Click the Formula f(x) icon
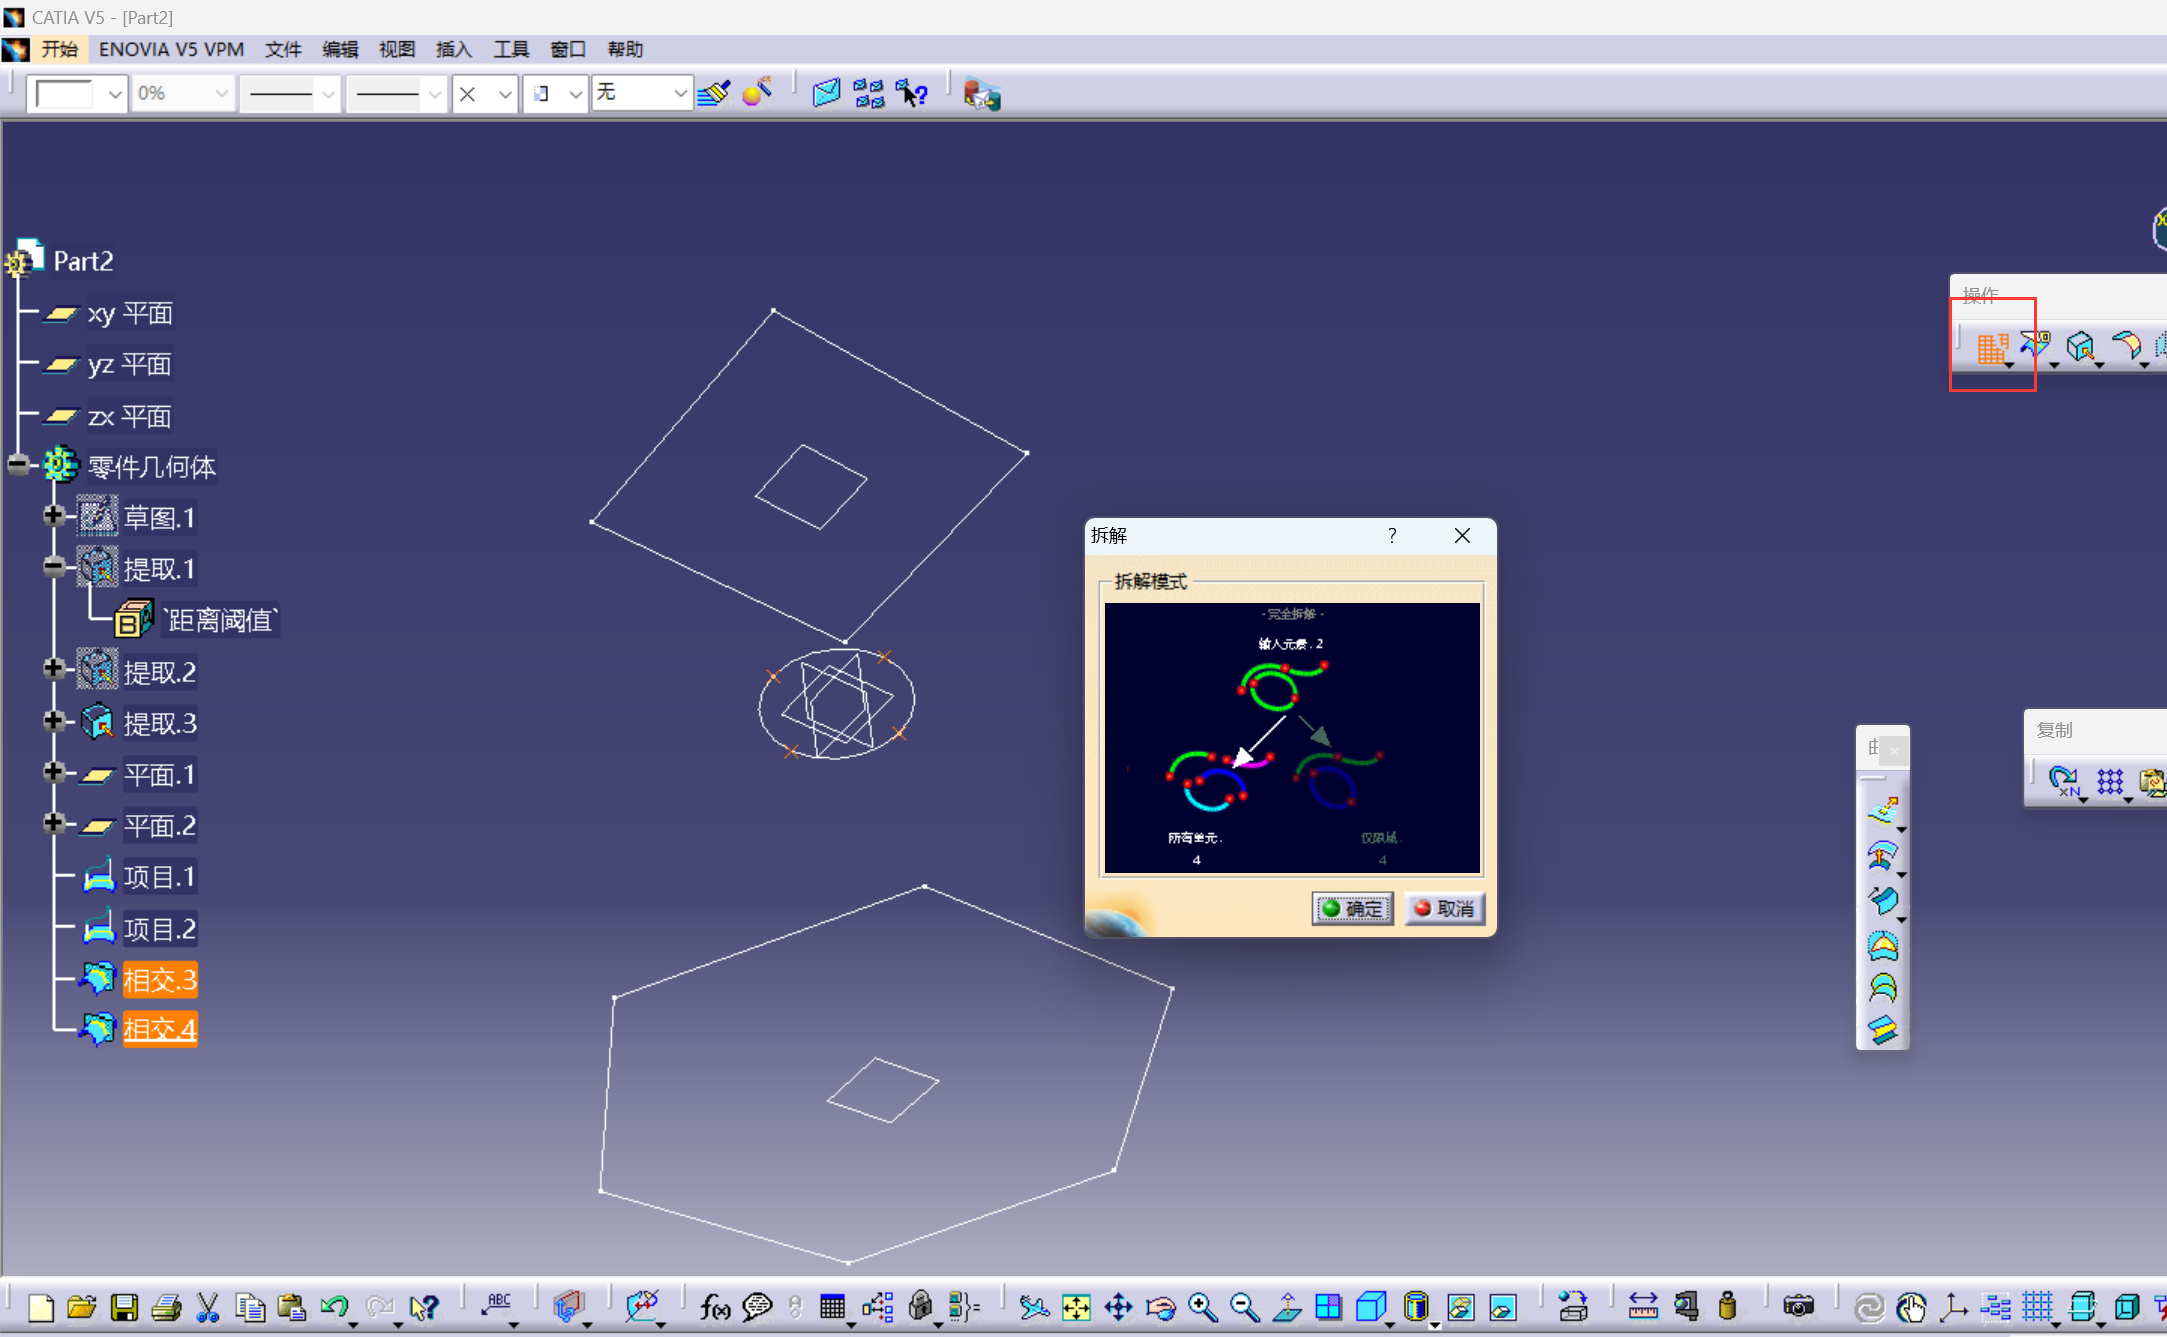 point(714,1307)
